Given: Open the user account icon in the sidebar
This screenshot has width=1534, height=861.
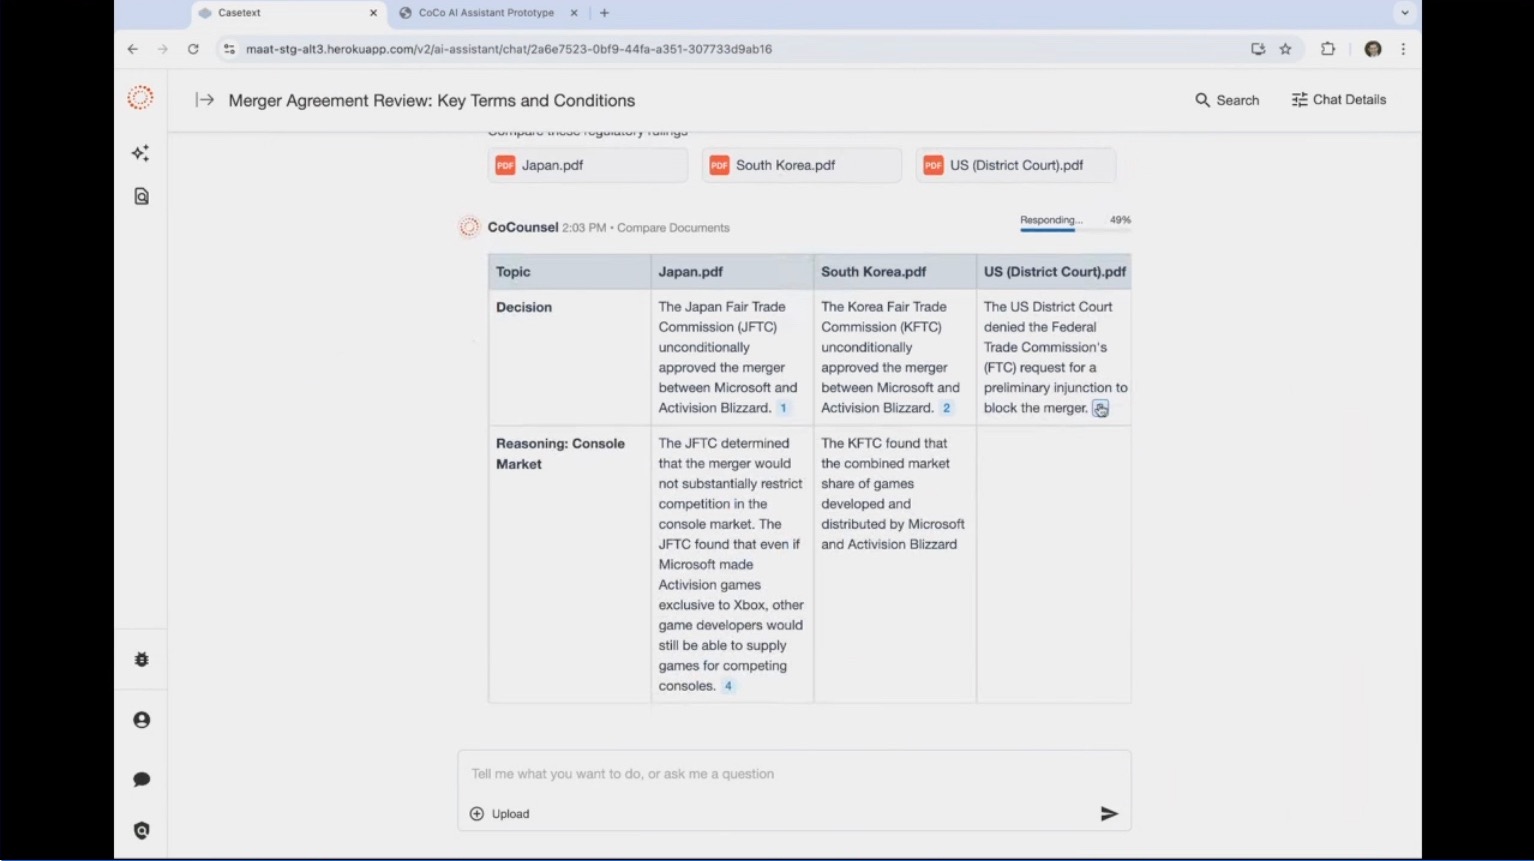Looking at the screenshot, I should tap(141, 720).
